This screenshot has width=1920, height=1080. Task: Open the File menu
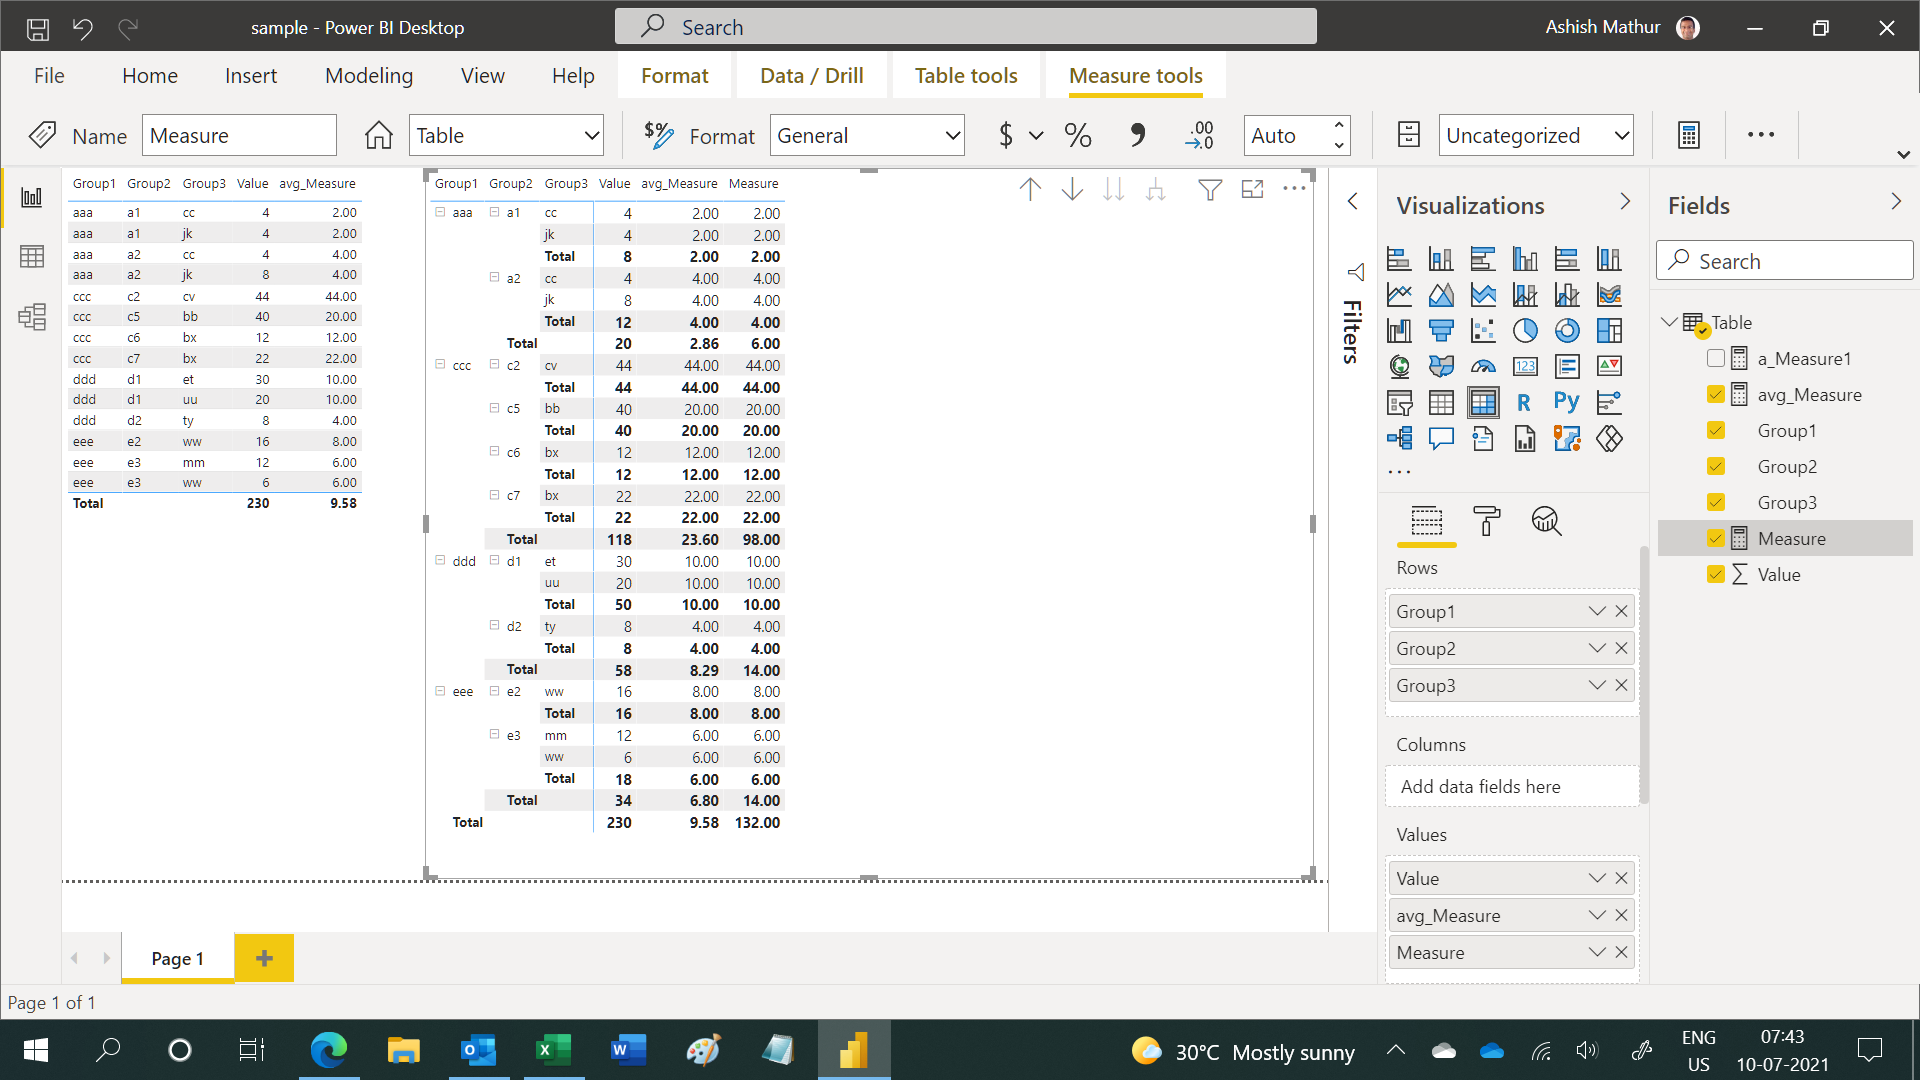(49, 76)
